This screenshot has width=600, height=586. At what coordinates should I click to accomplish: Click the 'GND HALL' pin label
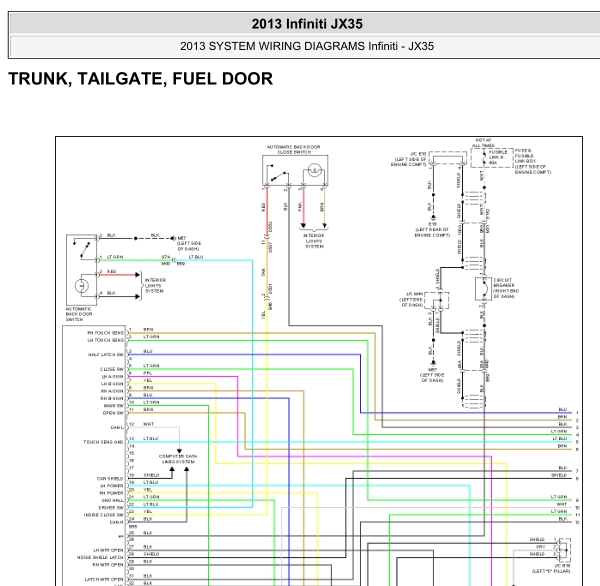coord(112,500)
